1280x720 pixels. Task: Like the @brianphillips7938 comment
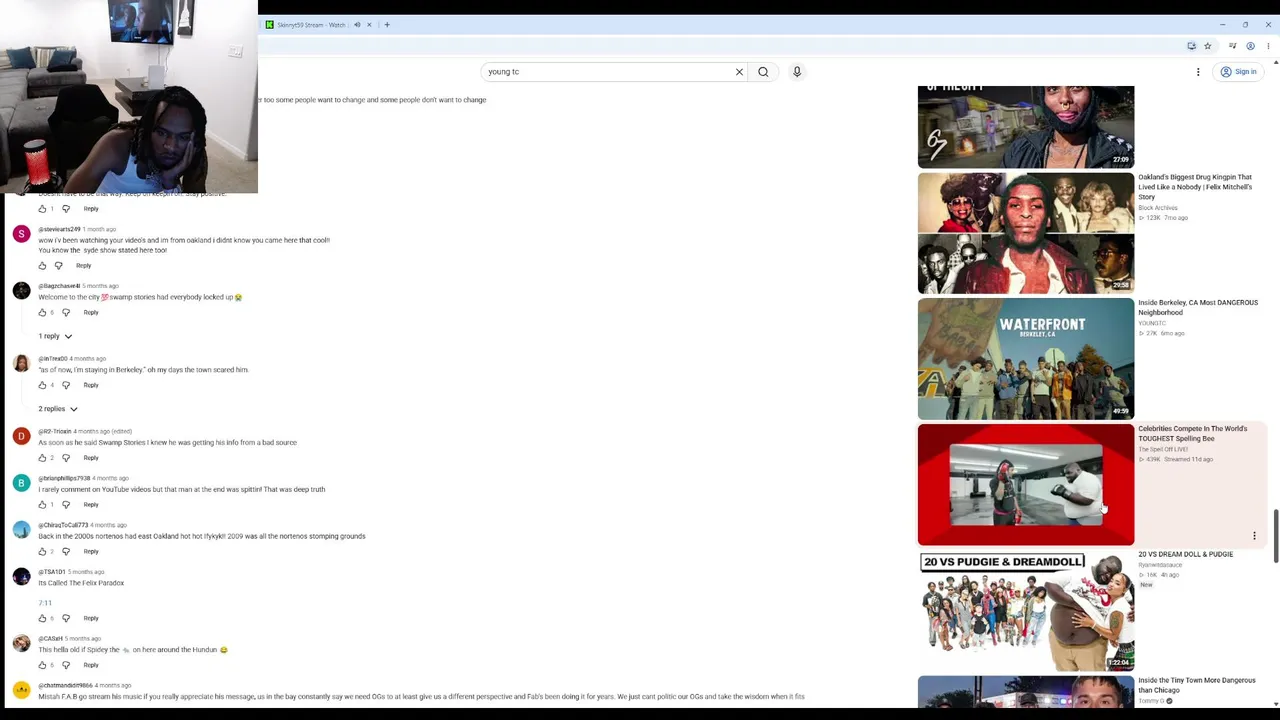(x=42, y=505)
